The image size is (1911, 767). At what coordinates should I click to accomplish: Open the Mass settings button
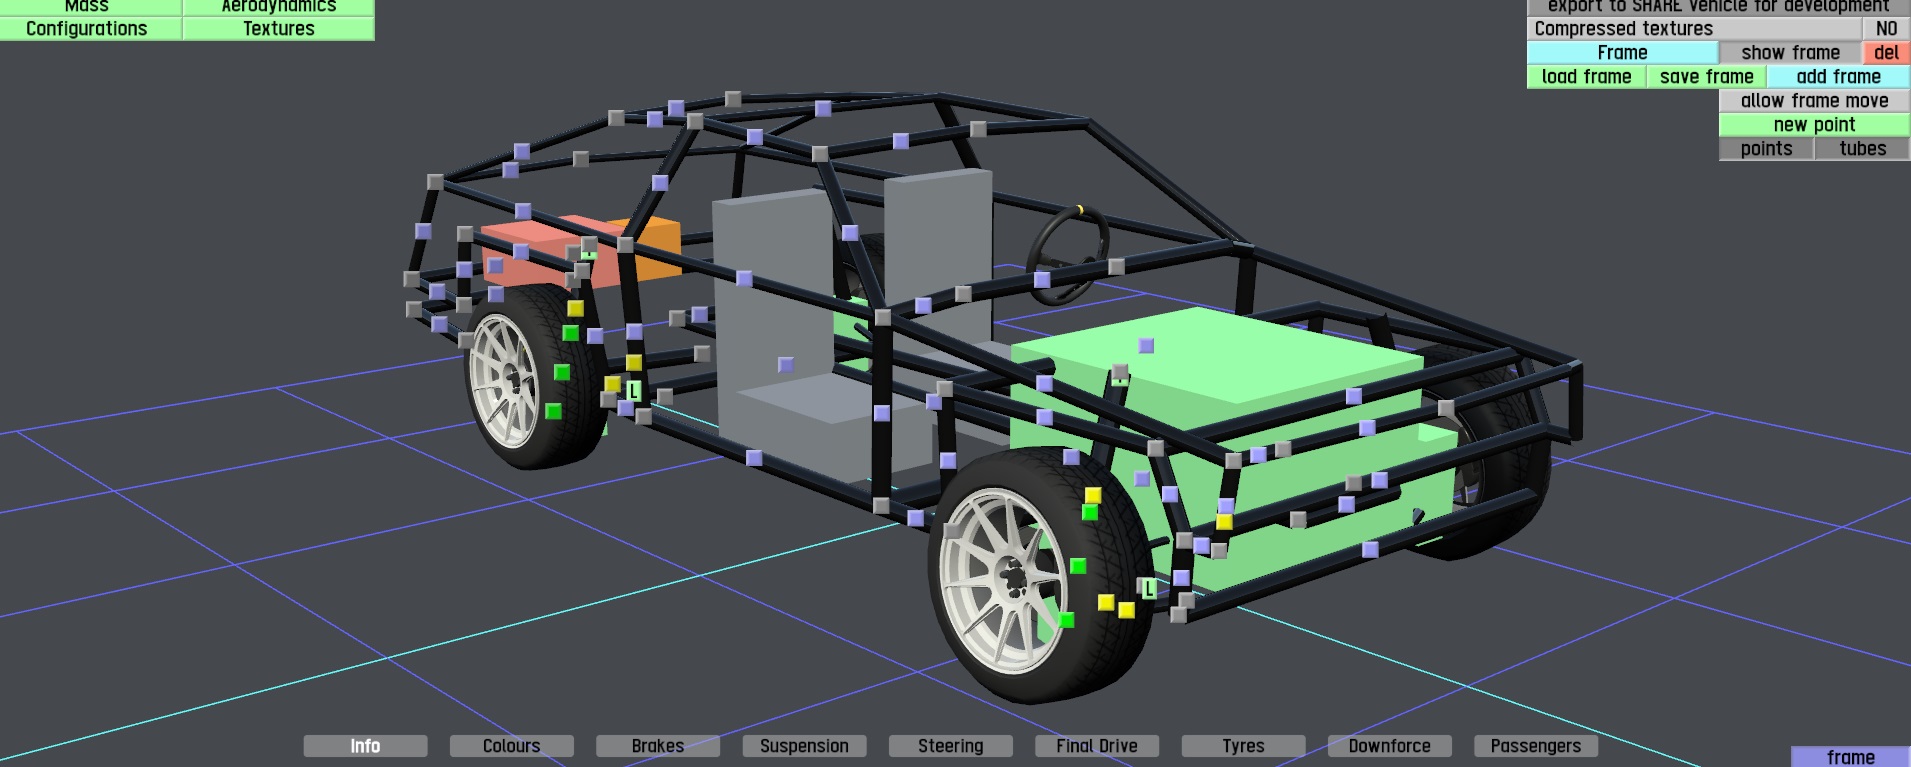coord(87,7)
